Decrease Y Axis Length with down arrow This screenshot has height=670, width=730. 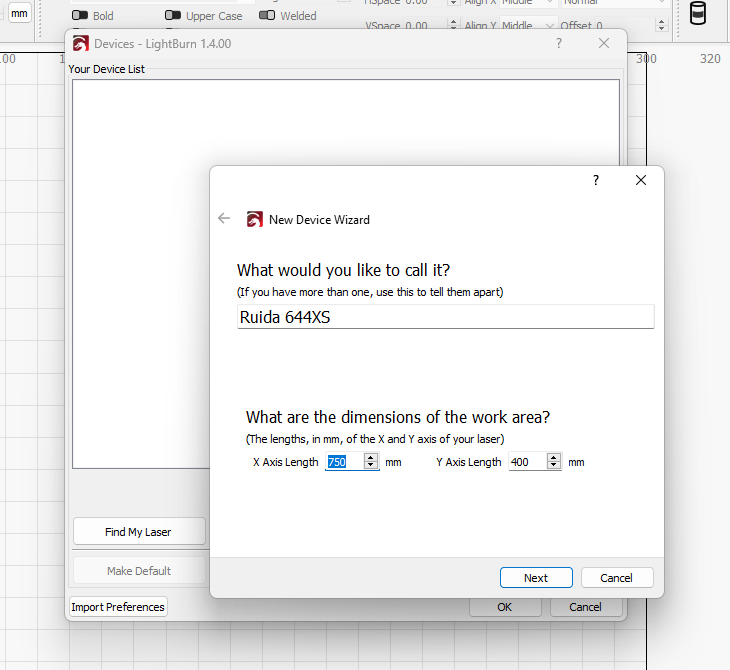point(554,466)
